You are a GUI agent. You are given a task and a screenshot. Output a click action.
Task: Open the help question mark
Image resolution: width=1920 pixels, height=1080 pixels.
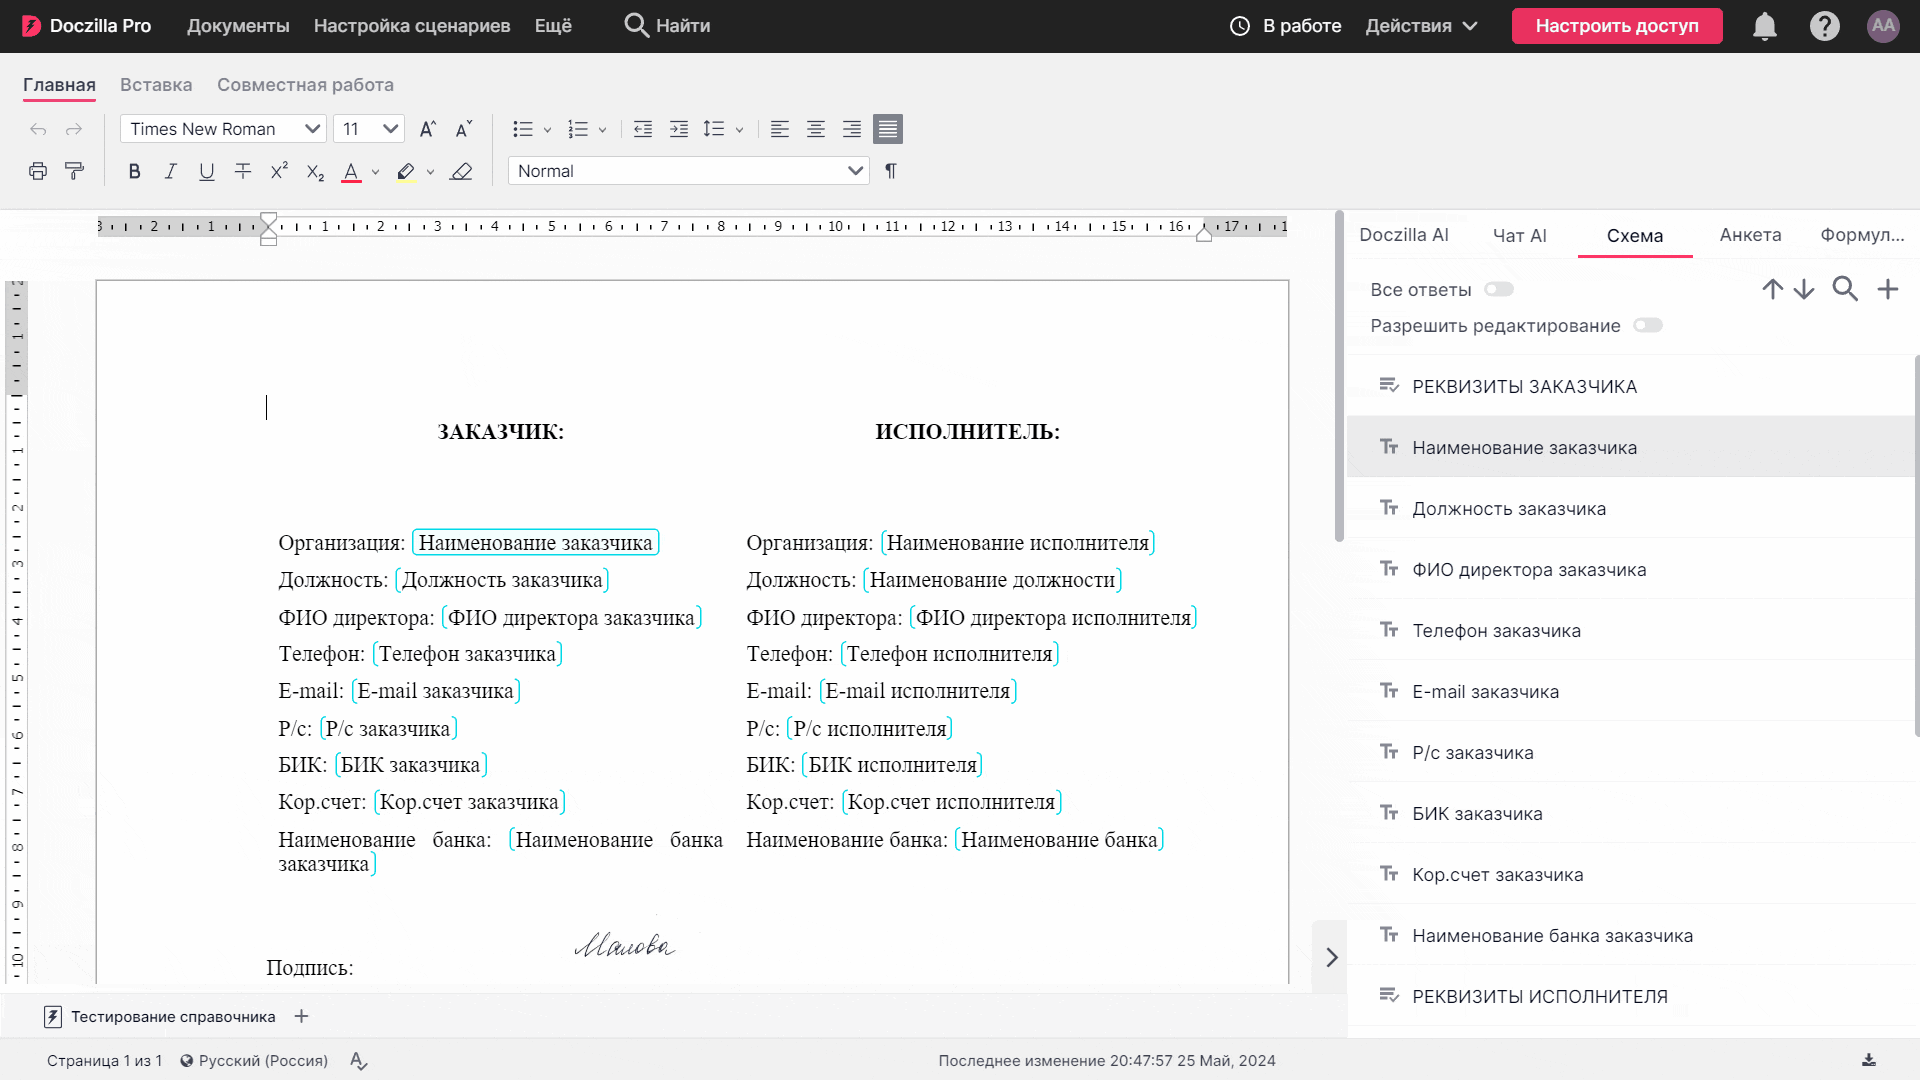point(1825,26)
